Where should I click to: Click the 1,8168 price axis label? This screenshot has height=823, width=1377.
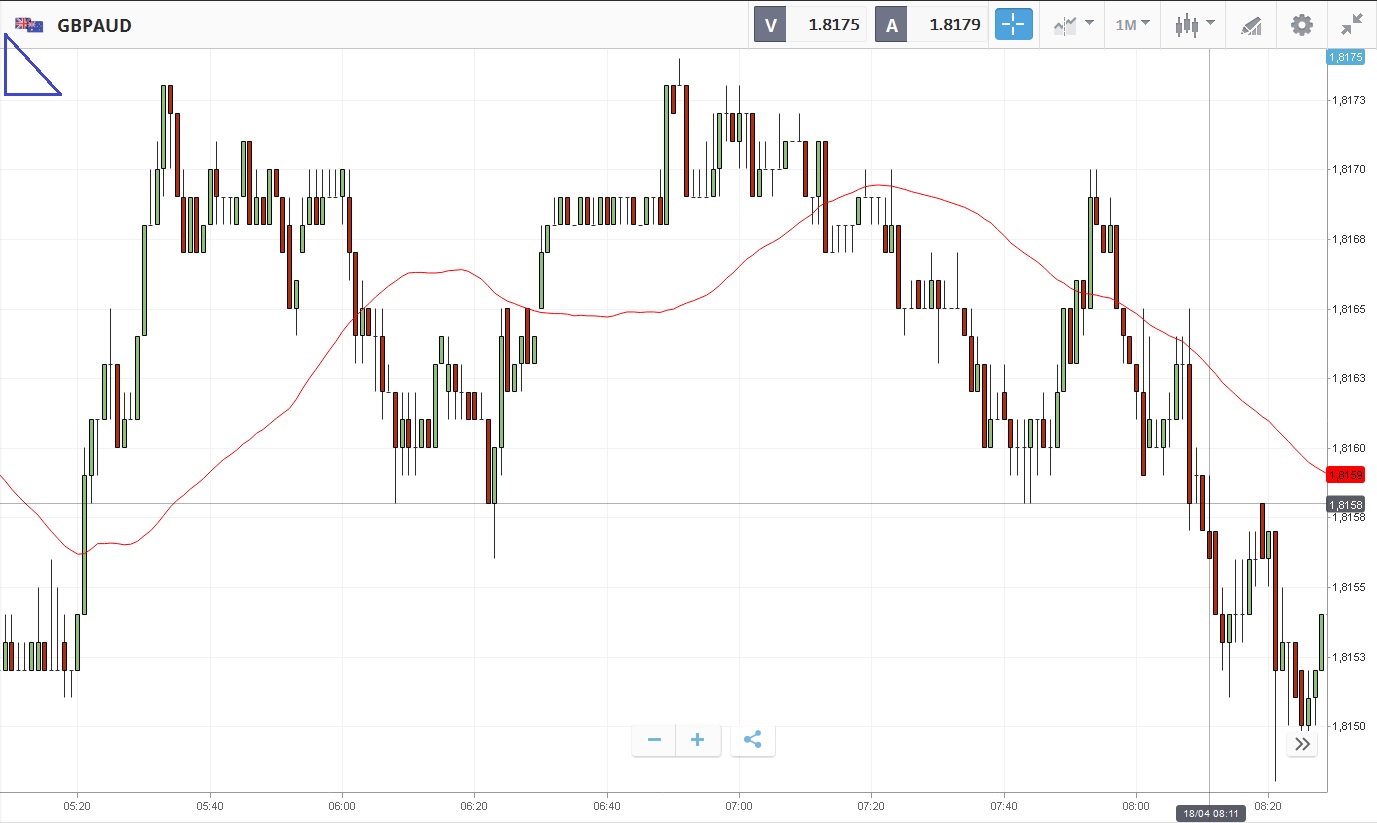1348,239
